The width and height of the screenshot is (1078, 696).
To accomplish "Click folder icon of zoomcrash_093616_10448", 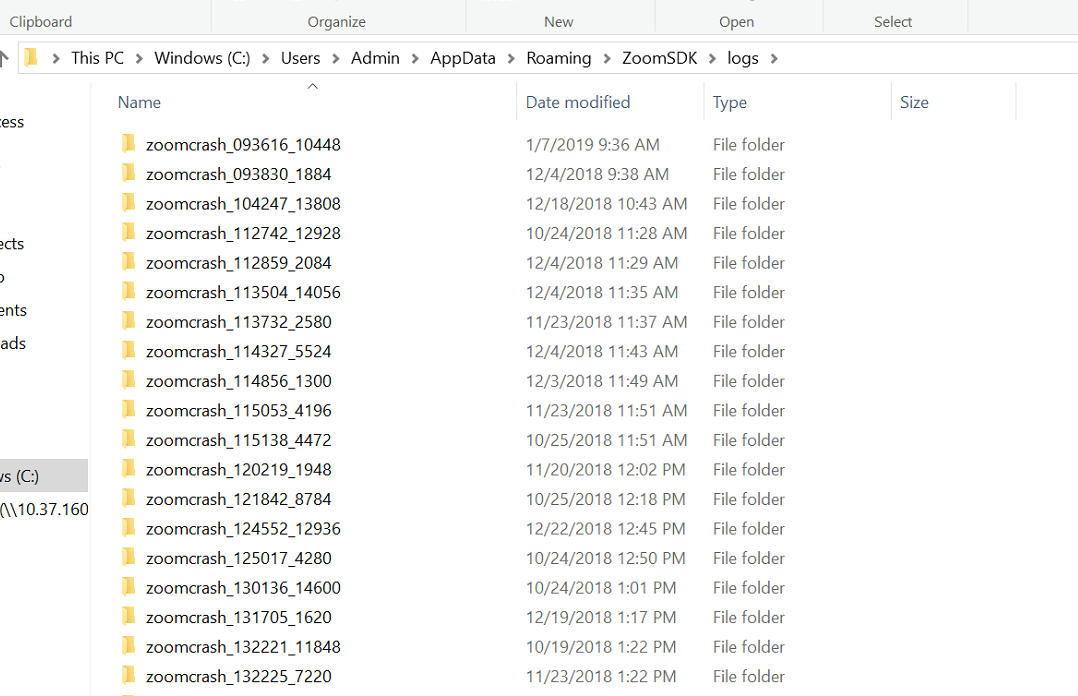I will coord(129,144).
